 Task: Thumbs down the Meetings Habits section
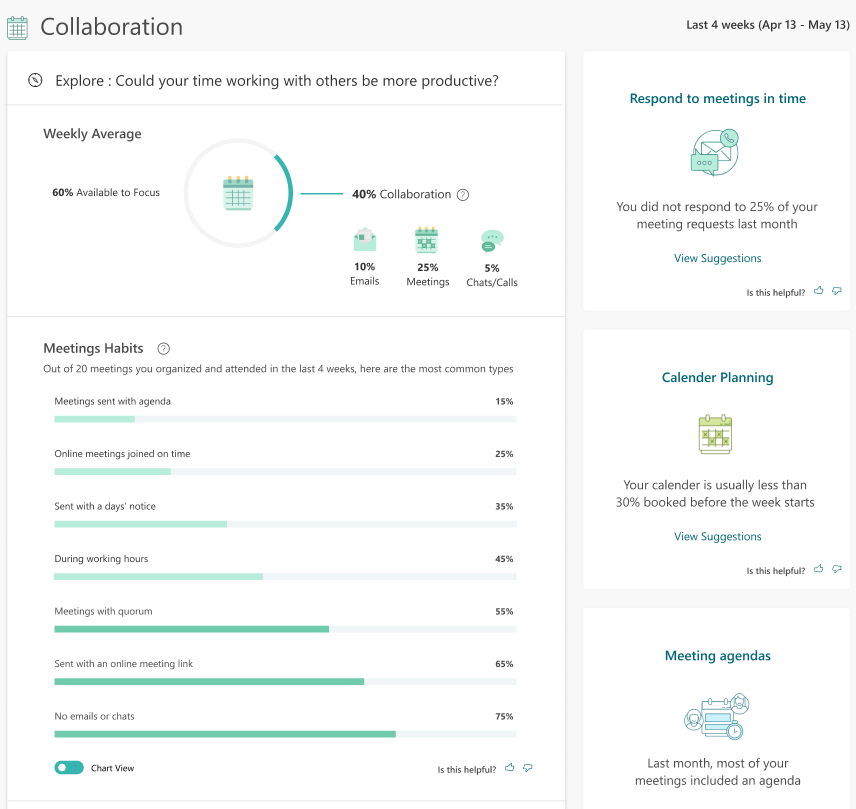(528, 768)
